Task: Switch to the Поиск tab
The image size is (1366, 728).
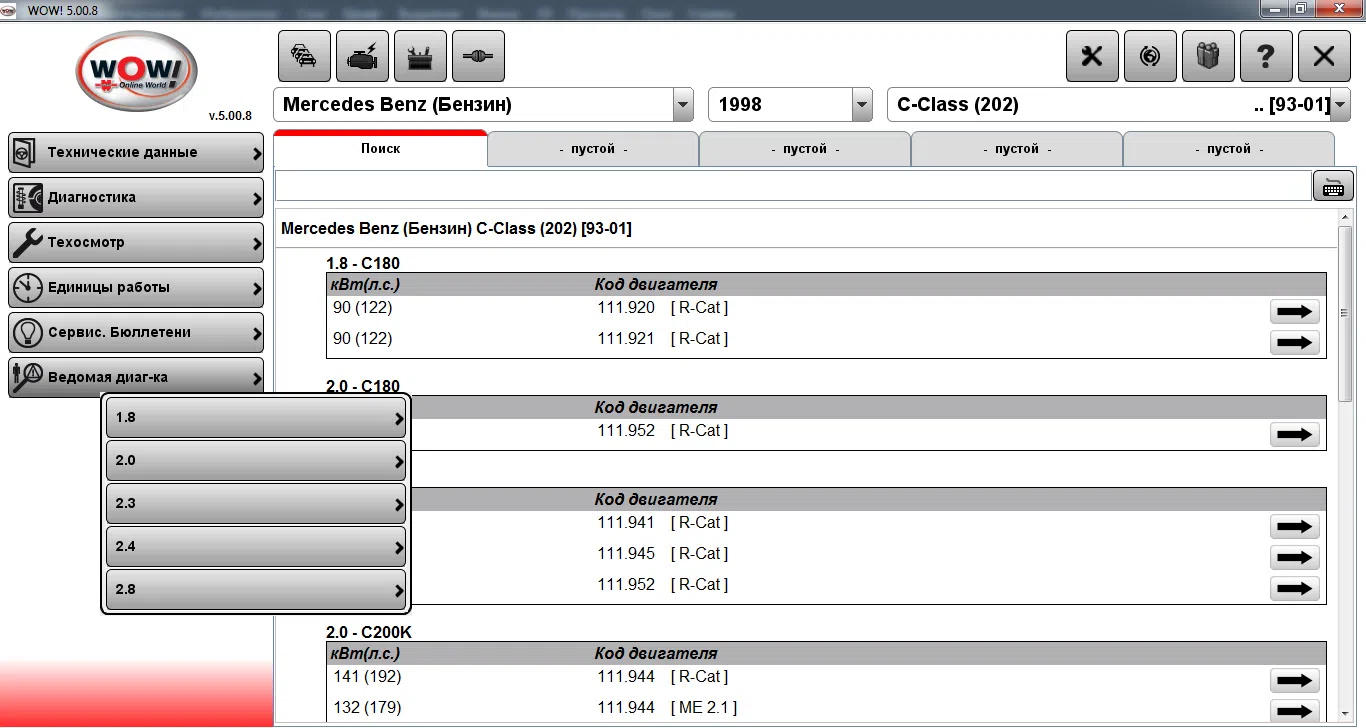Action: (x=380, y=148)
